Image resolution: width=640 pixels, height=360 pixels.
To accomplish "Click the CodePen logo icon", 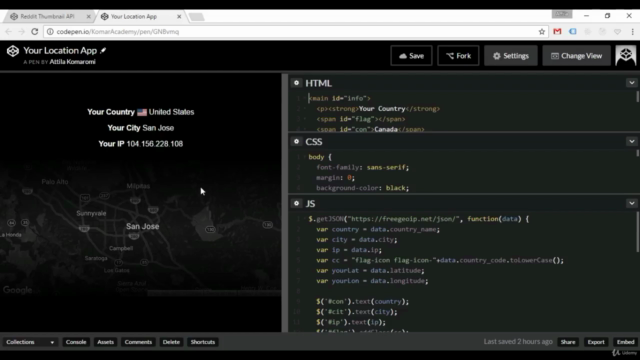I will 13,51.
